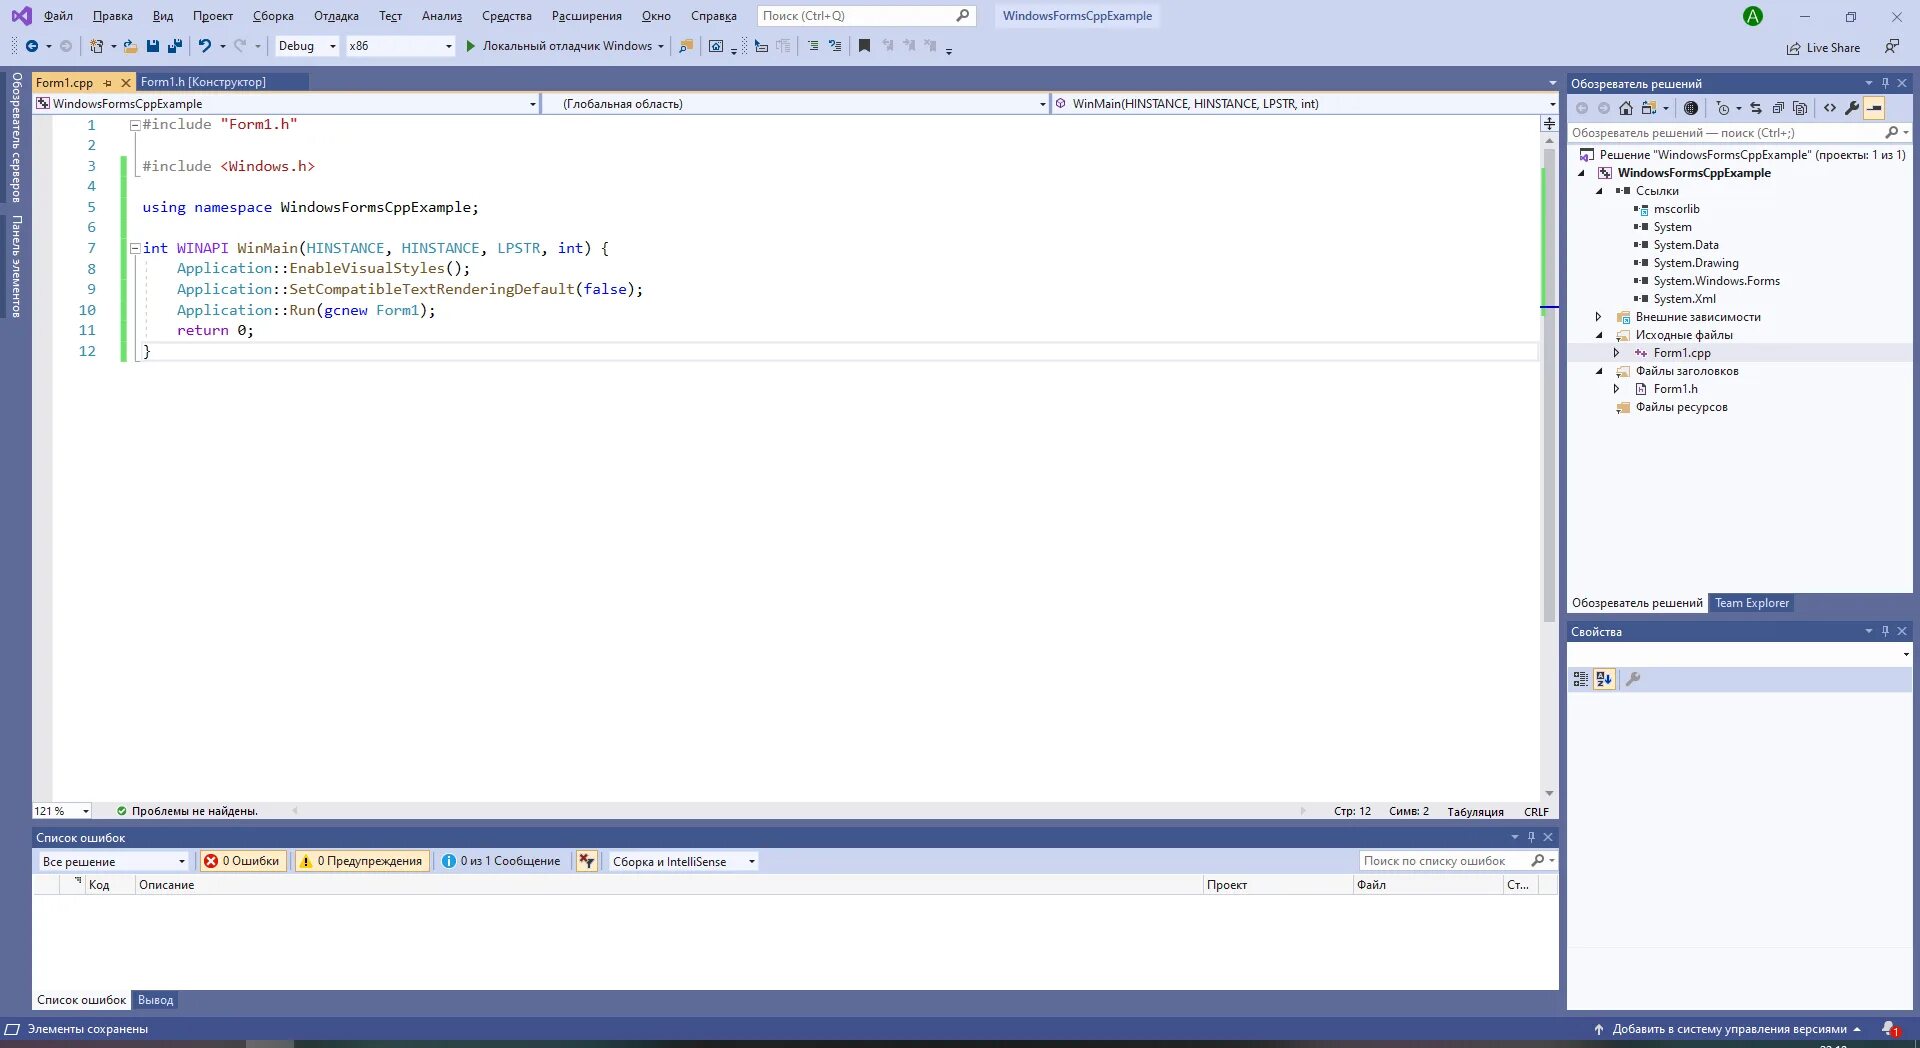Click the Поиск по списку ошибок field
This screenshot has height=1048, width=1920.
(1458, 861)
